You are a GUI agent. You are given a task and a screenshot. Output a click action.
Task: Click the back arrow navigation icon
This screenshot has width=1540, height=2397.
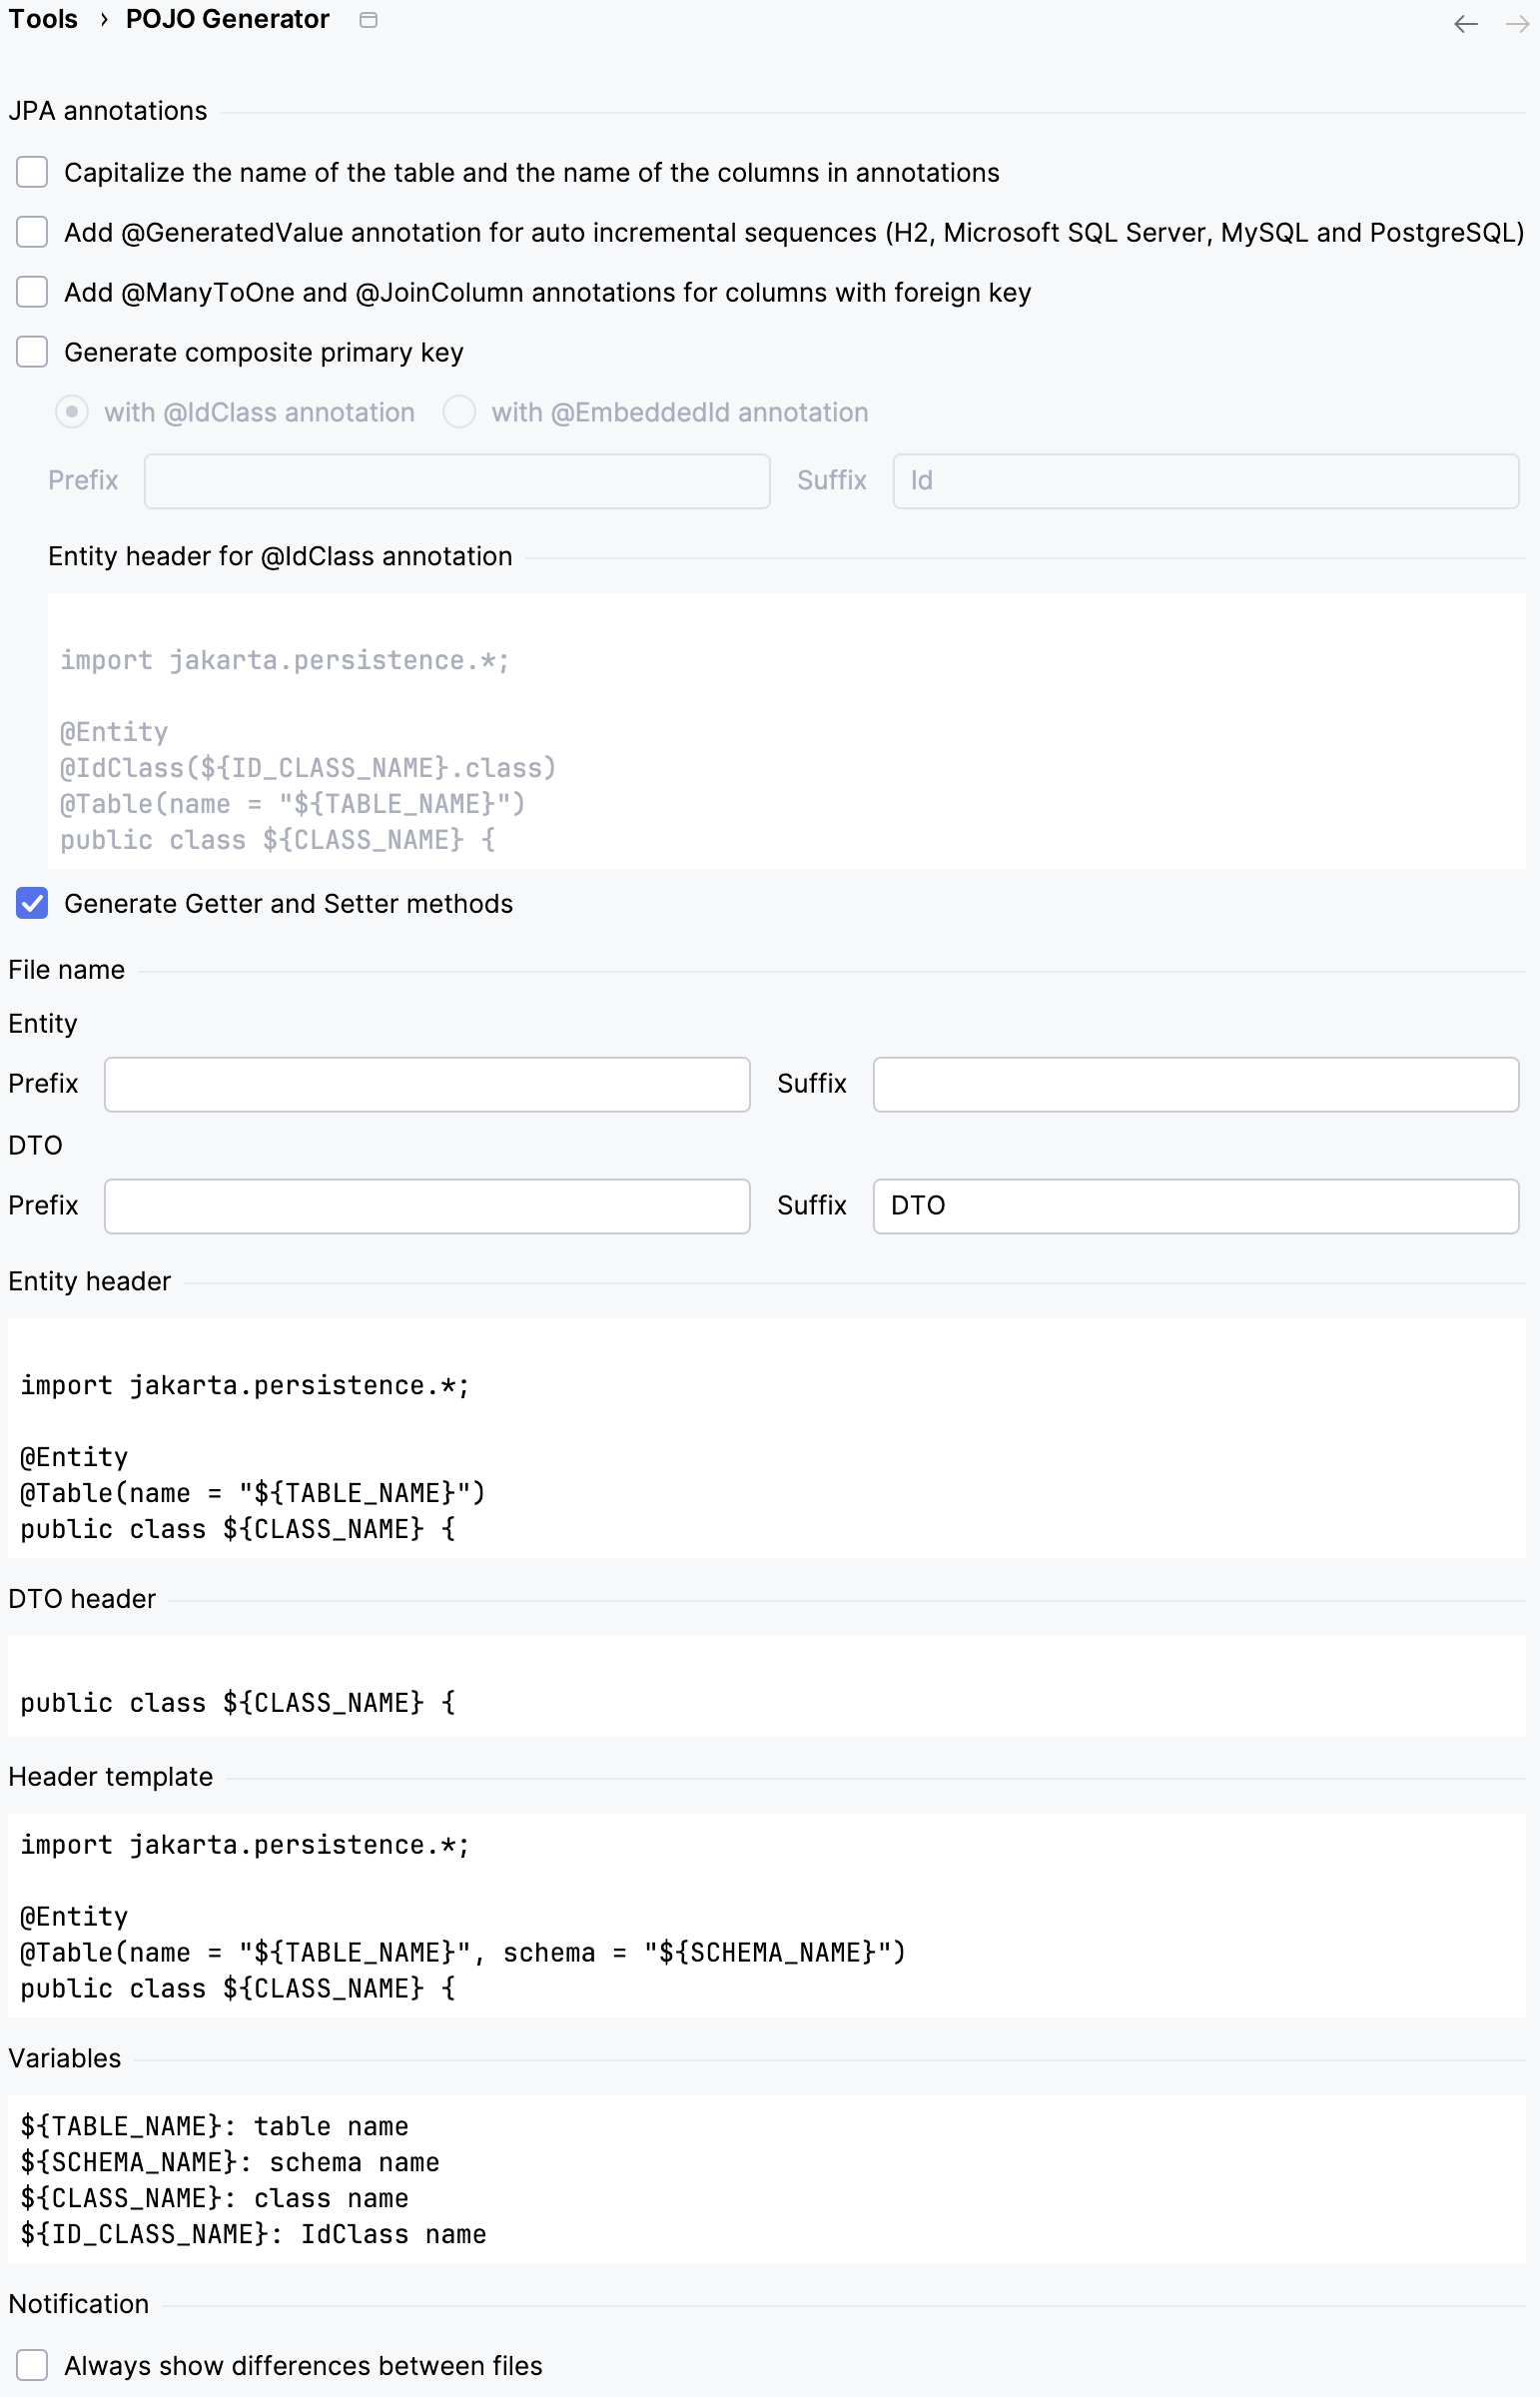1465,24
